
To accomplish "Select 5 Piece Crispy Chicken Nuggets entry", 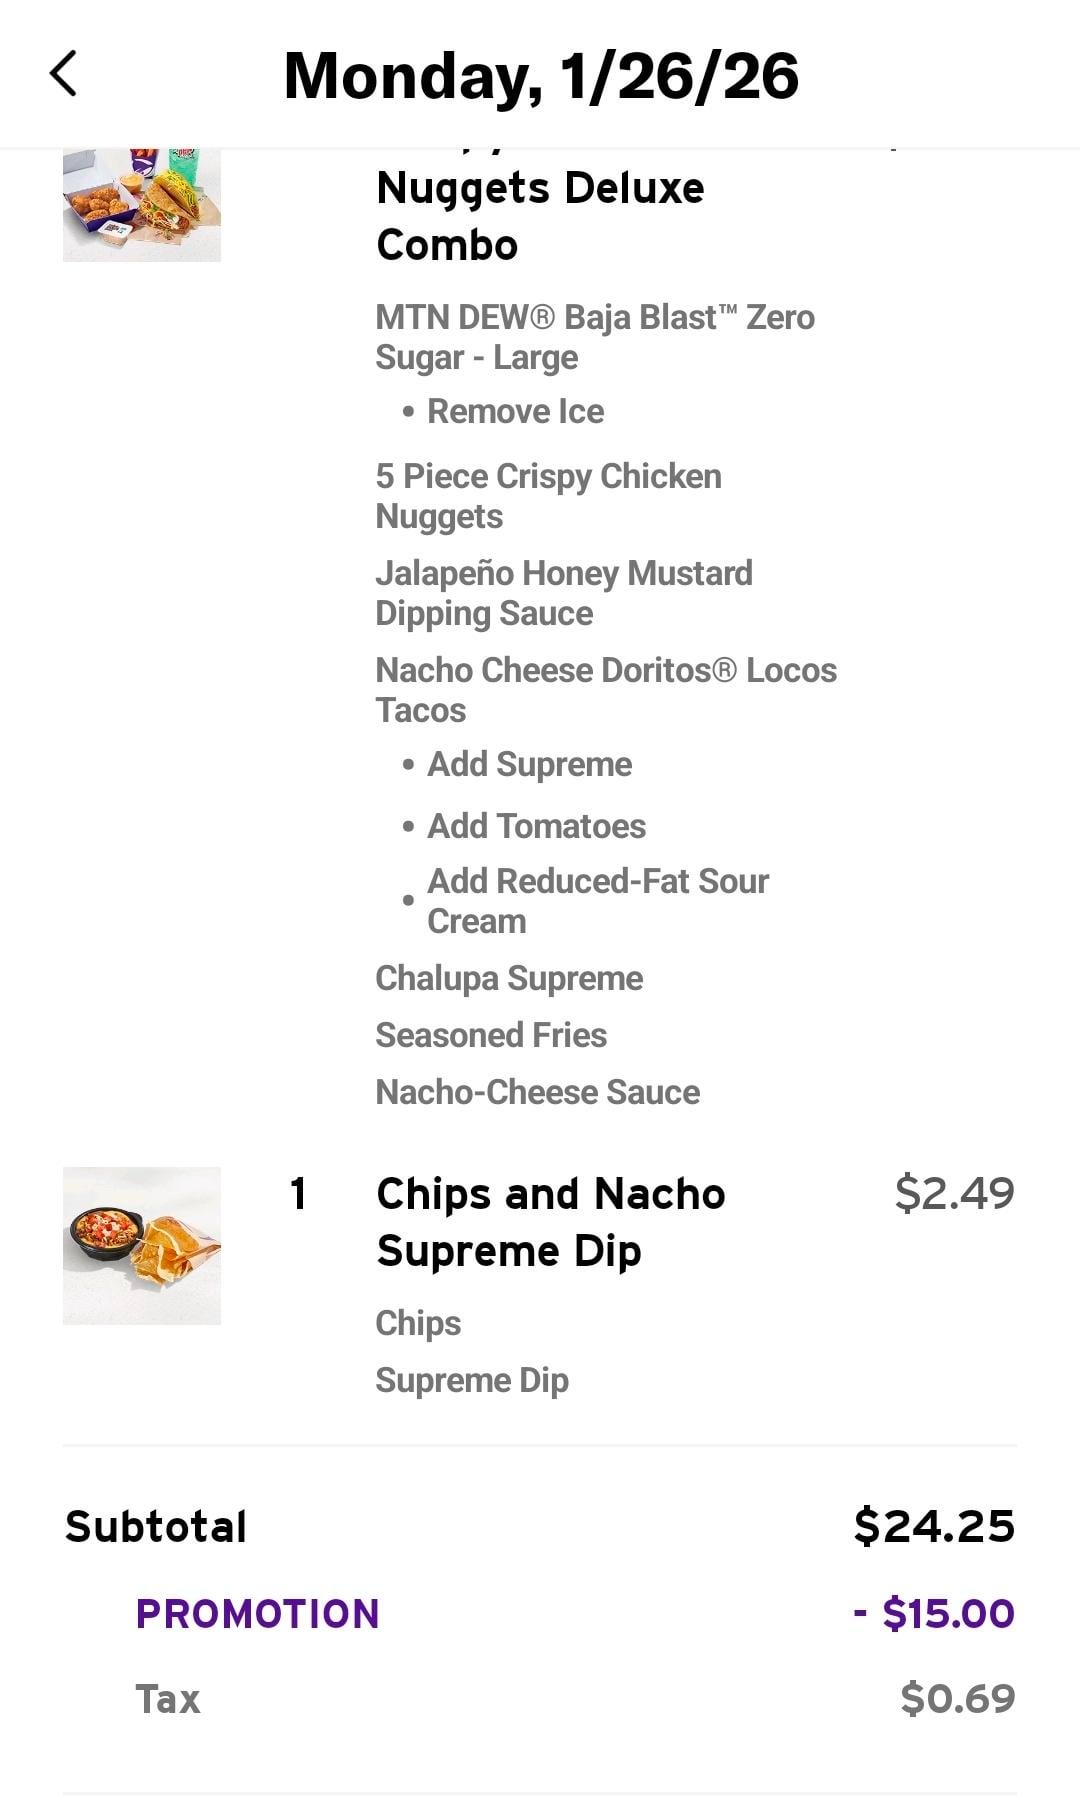I will (548, 496).
